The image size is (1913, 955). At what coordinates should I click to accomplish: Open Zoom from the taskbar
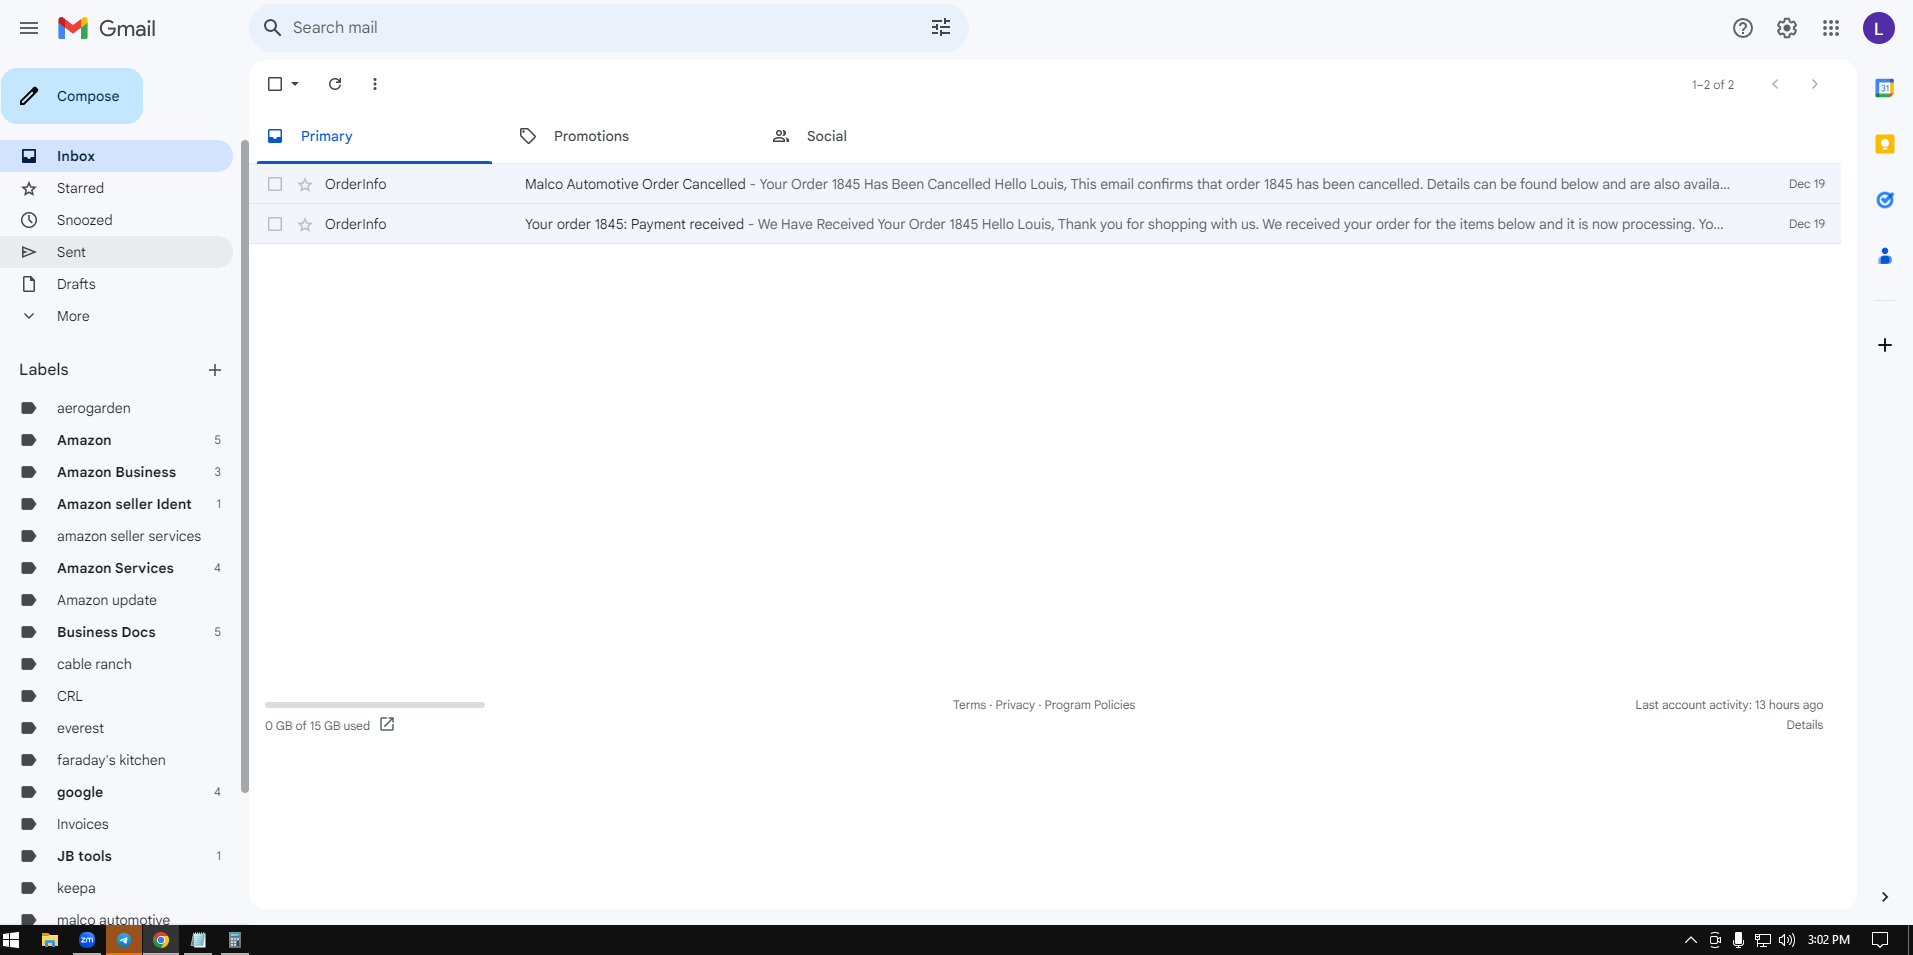(87, 940)
